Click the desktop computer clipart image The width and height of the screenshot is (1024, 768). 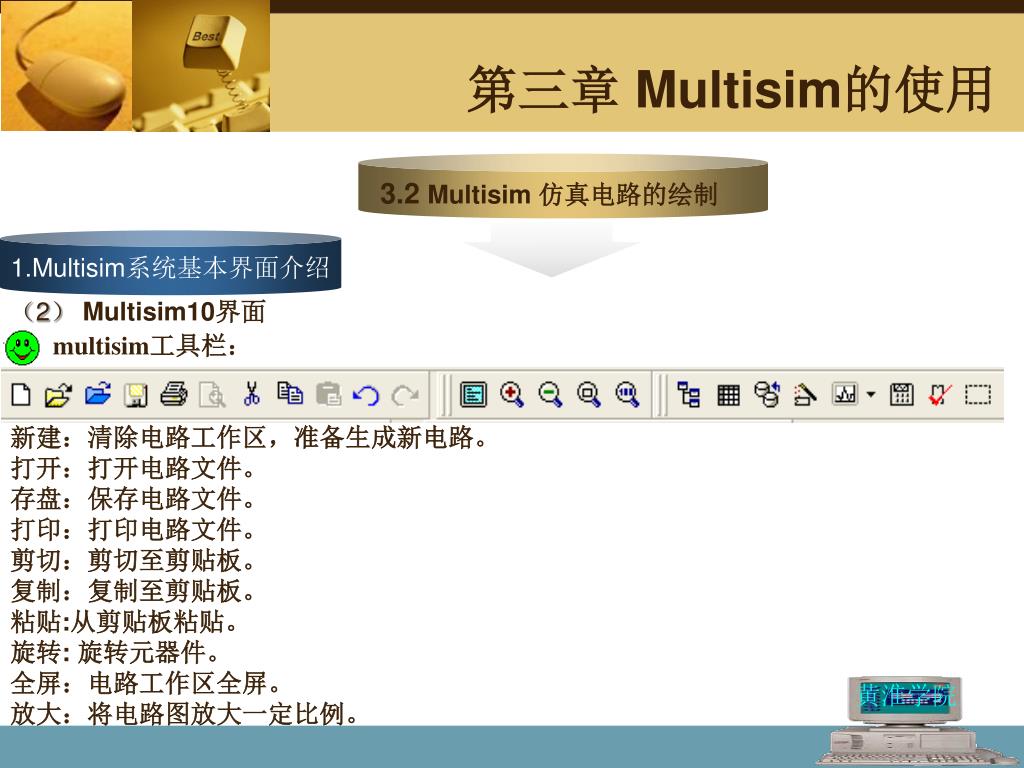coord(914,722)
